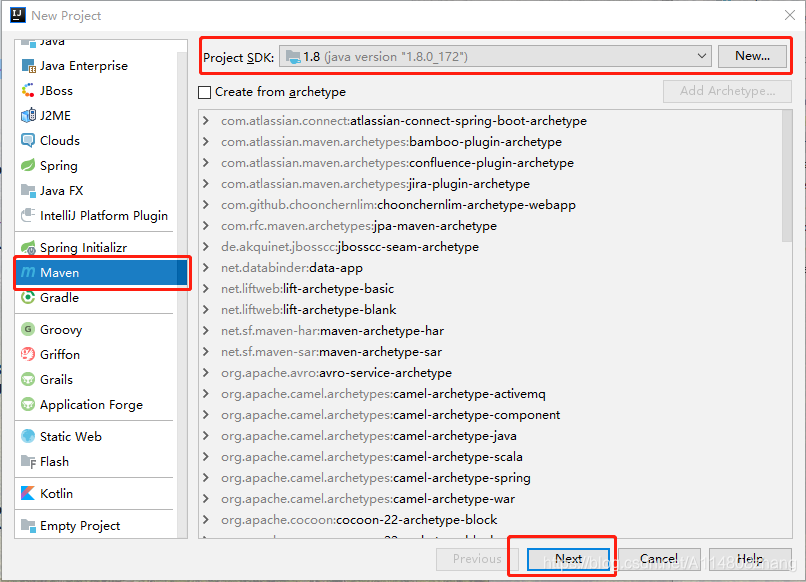
Task: Click the Spring leaf icon
Action: 28,166
